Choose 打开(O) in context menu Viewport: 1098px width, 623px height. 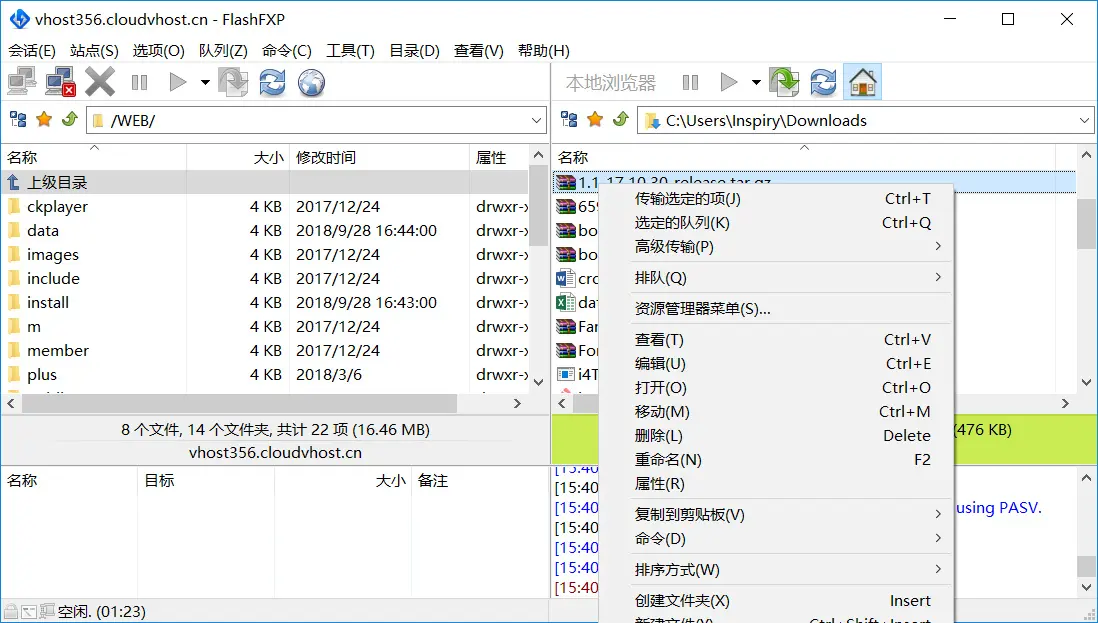tap(777, 387)
